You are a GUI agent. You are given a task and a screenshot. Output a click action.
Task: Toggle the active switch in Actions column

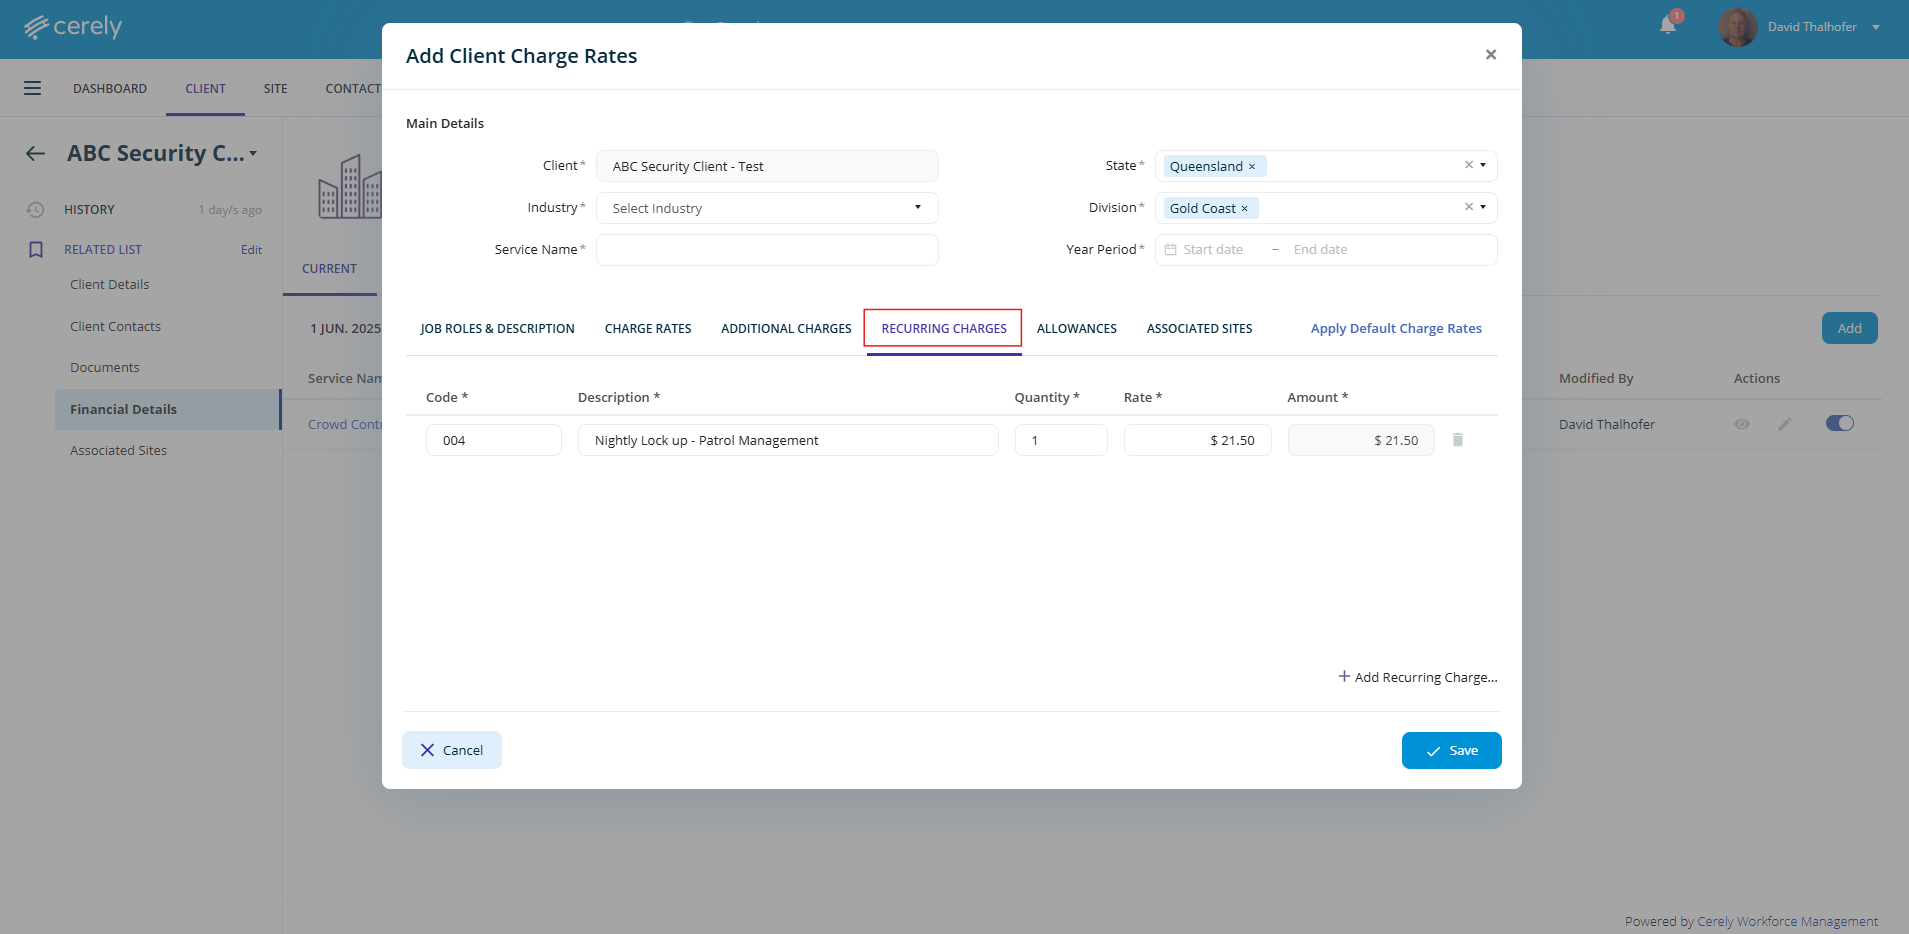(x=1839, y=423)
